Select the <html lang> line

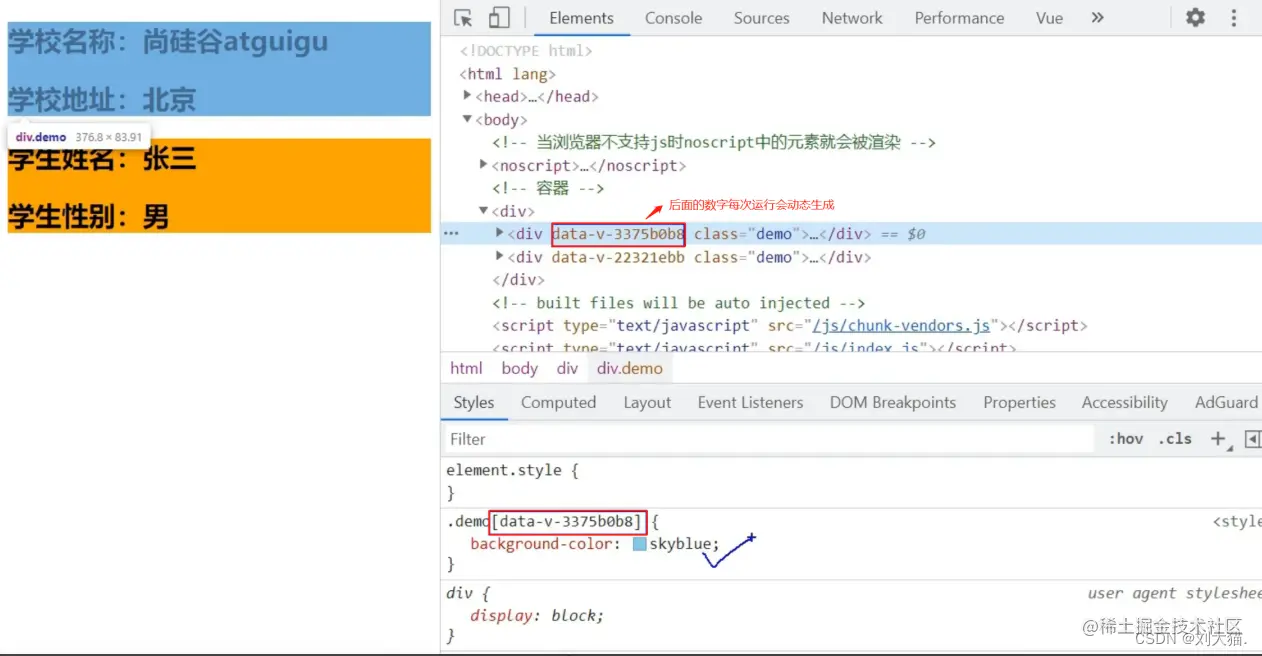point(507,73)
